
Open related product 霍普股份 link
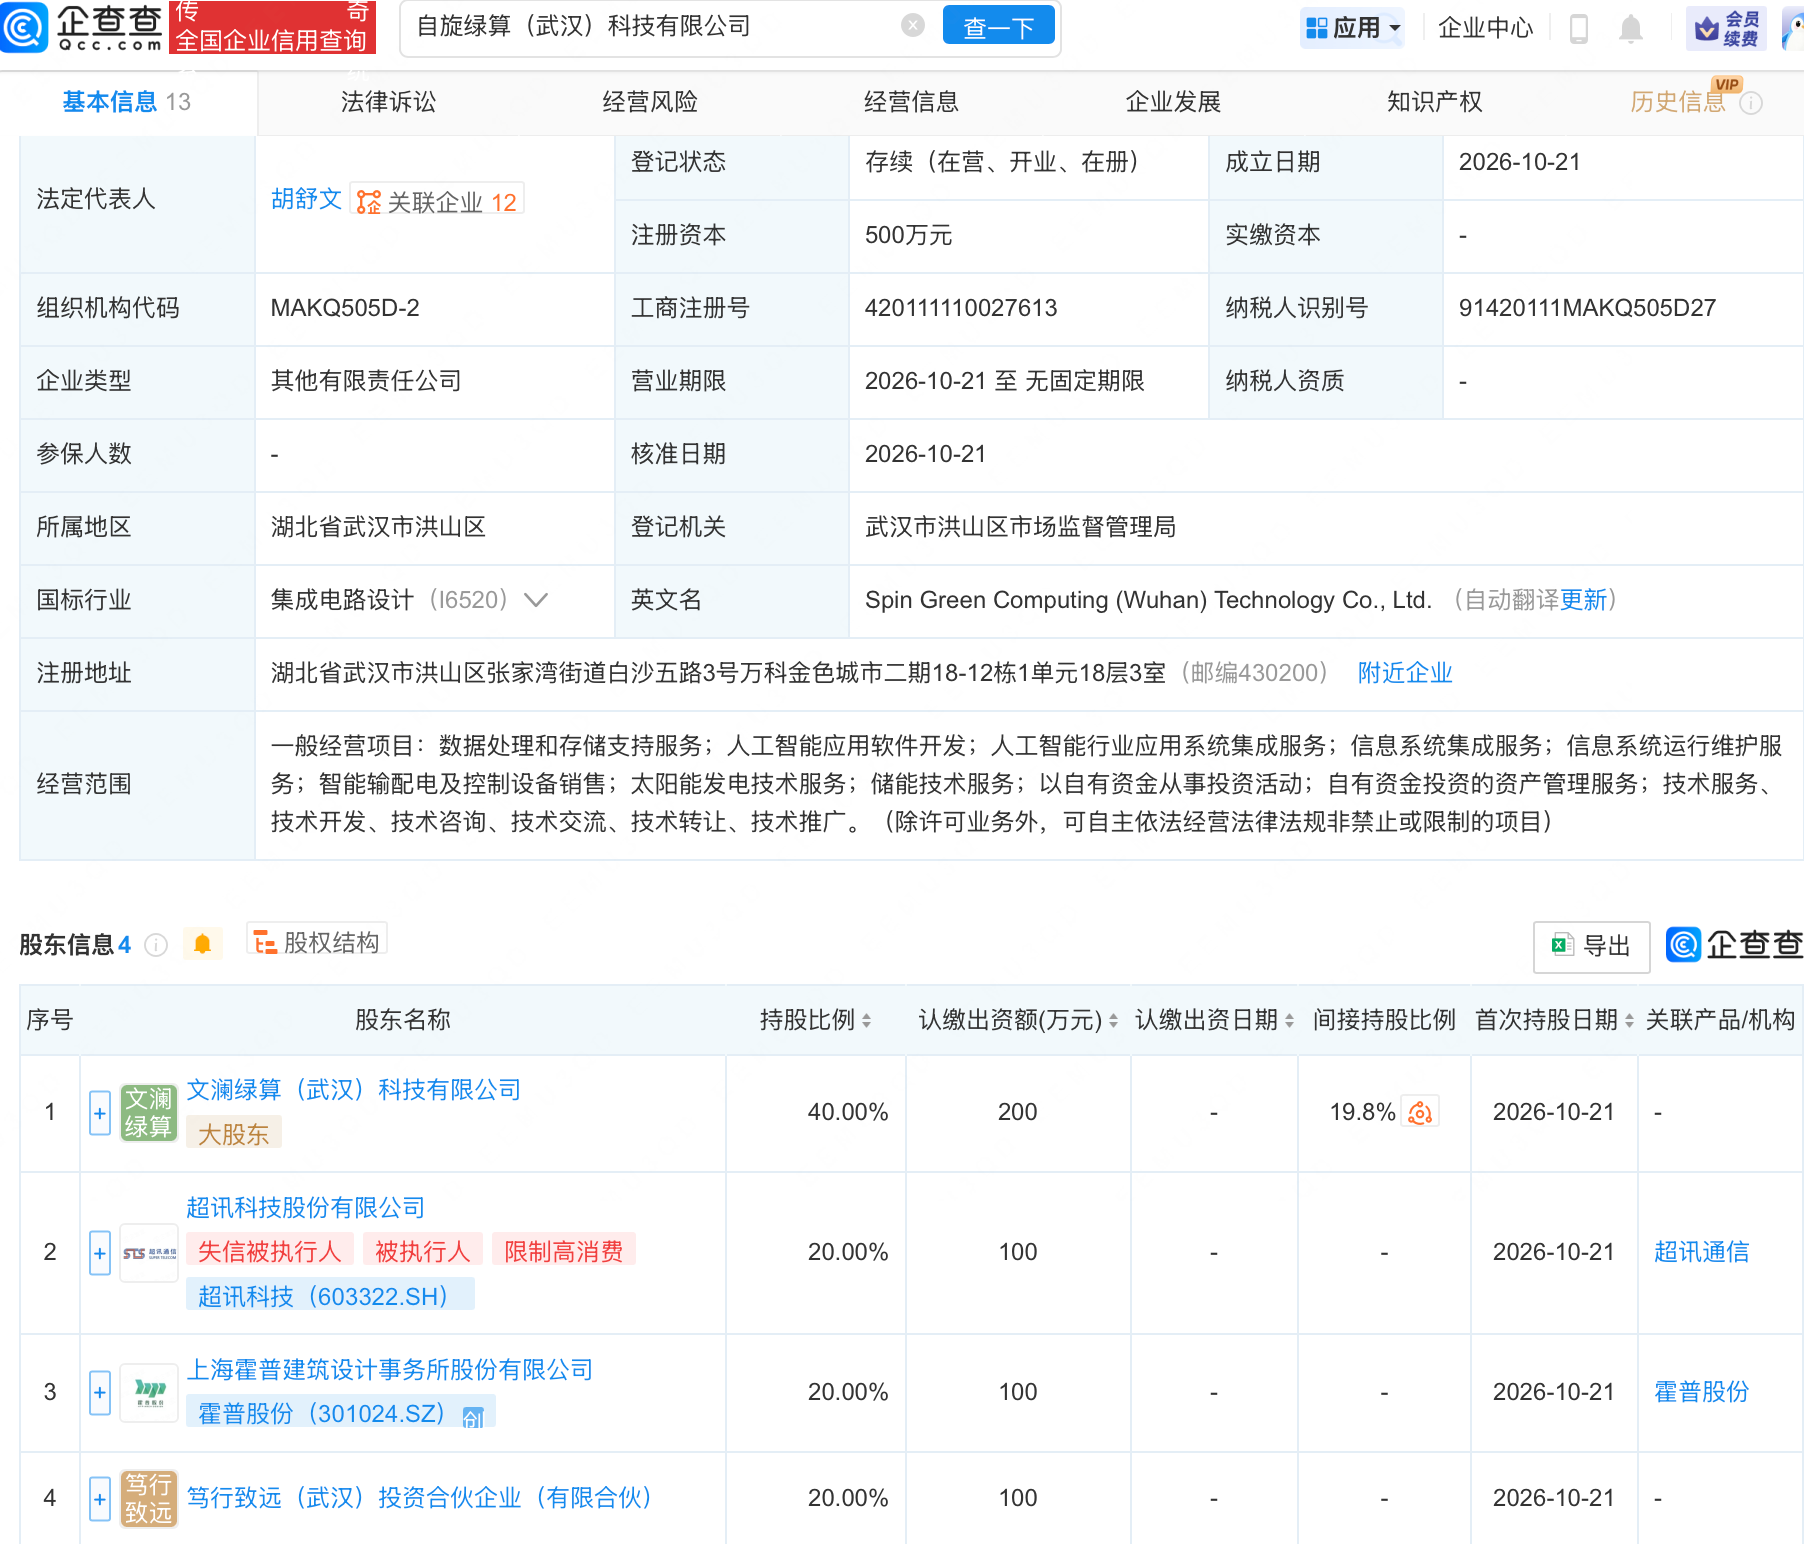1701,1392
